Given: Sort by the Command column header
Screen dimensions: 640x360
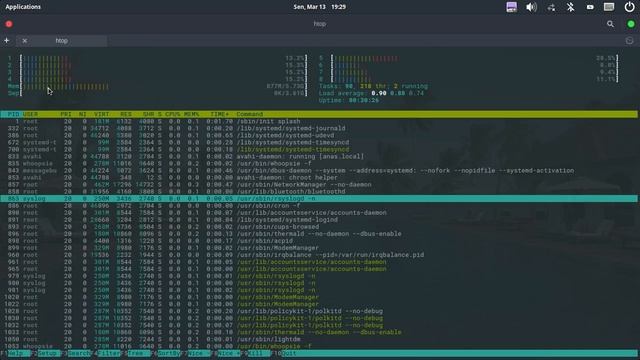Looking at the screenshot, I should point(250,114).
